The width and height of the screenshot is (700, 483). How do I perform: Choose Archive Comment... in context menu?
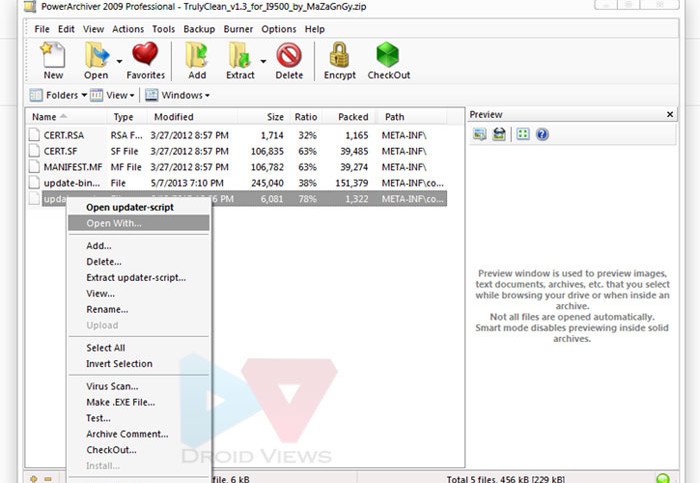[138, 434]
